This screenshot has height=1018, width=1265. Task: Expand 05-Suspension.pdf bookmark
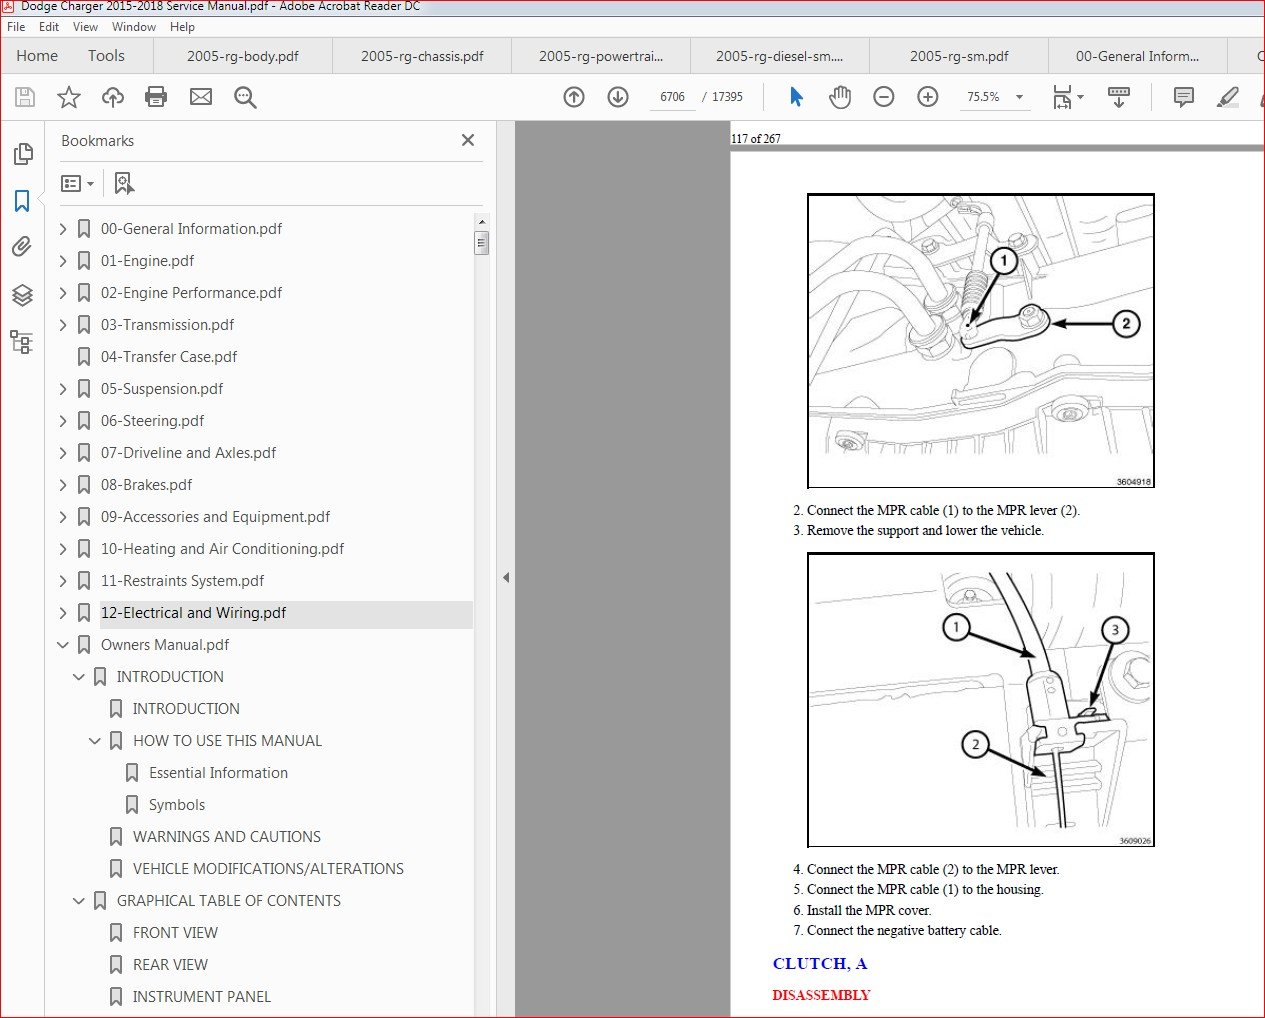click(63, 389)
